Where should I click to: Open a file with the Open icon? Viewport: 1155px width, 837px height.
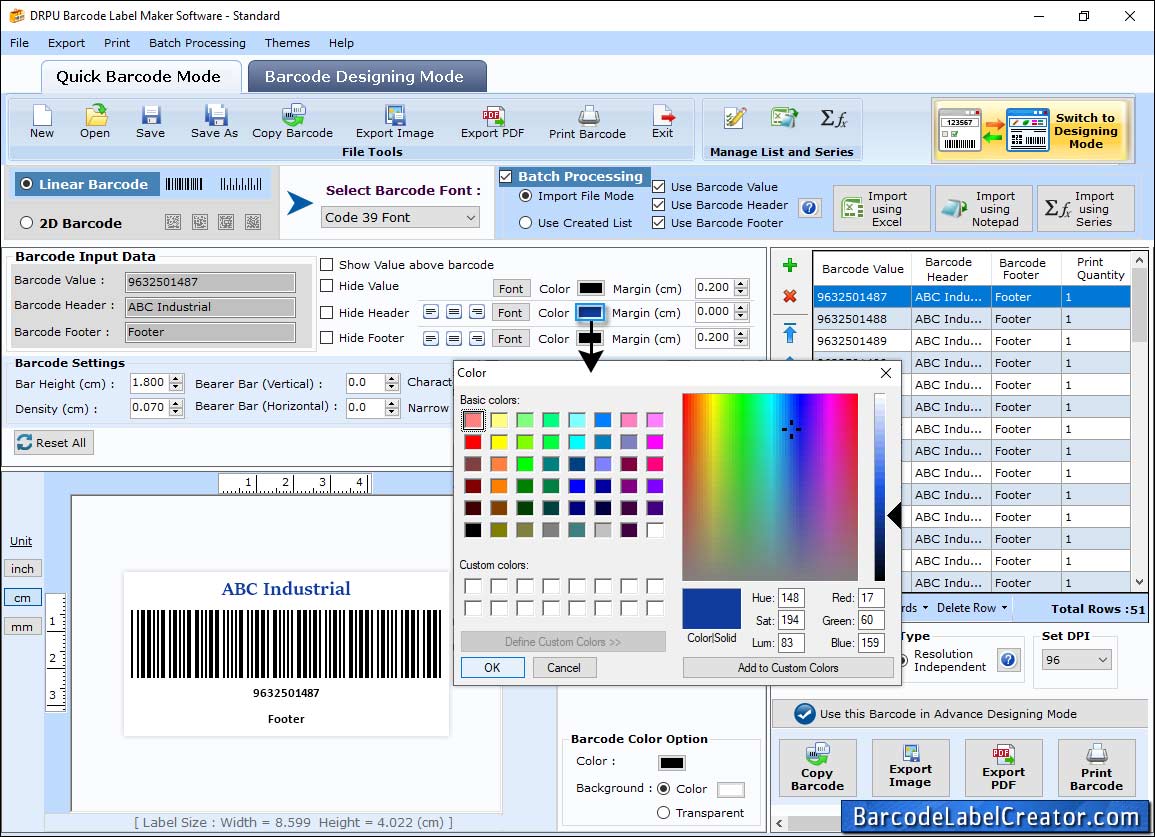coord(95,122)
